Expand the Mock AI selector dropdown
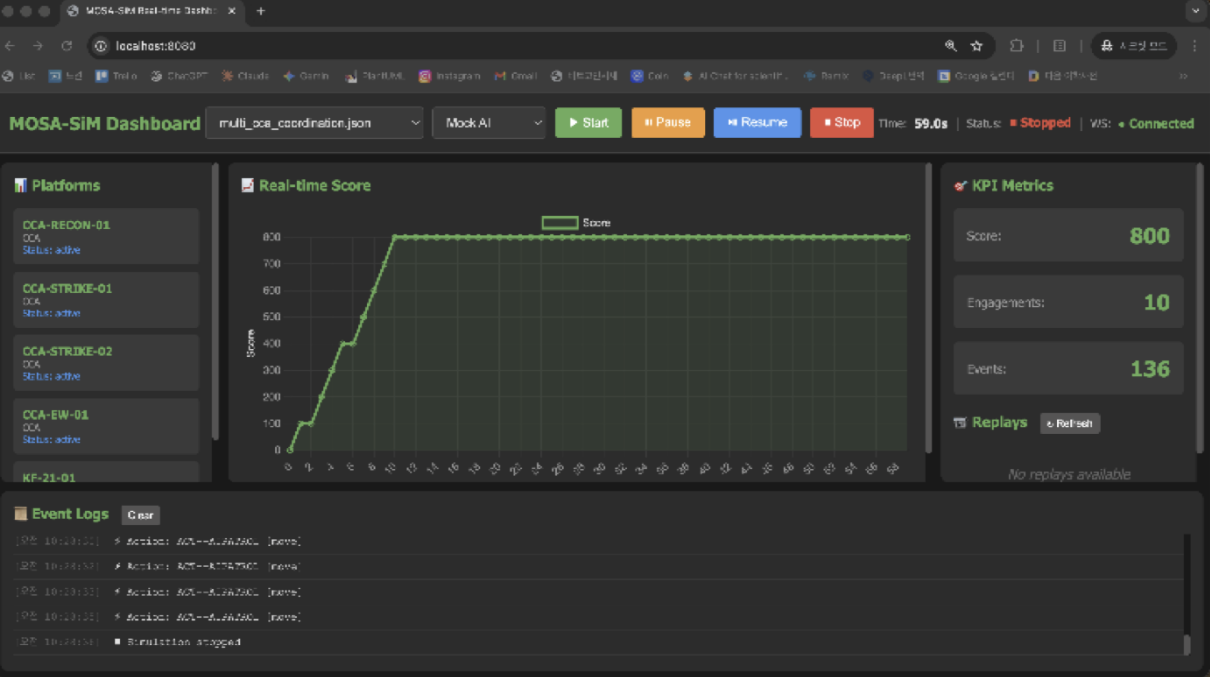This screenshot has width=1210, height=677. [488, 123]
